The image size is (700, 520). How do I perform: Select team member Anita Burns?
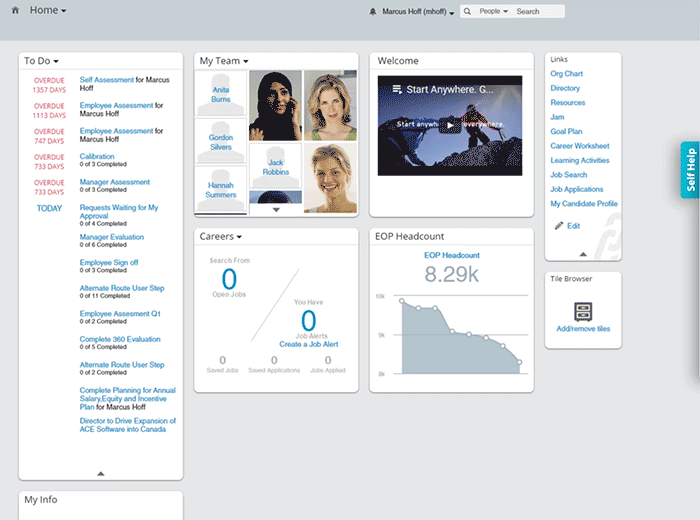(221, 94)
